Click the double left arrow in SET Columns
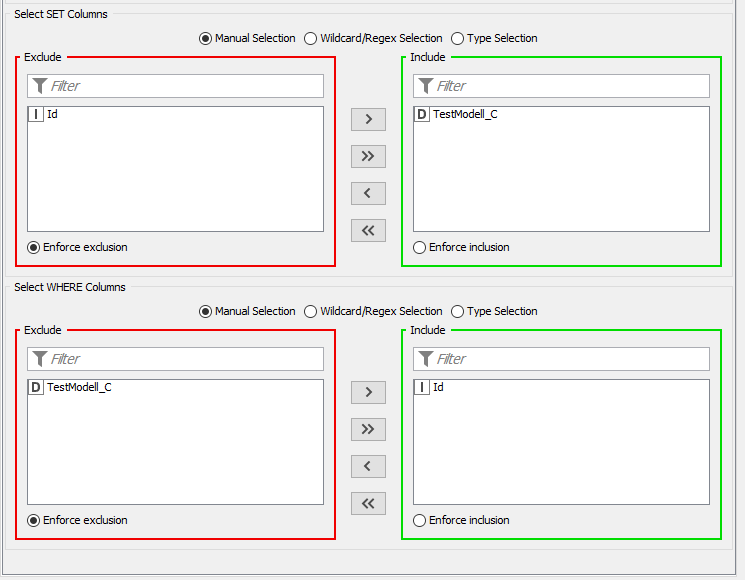 (368, 230)
